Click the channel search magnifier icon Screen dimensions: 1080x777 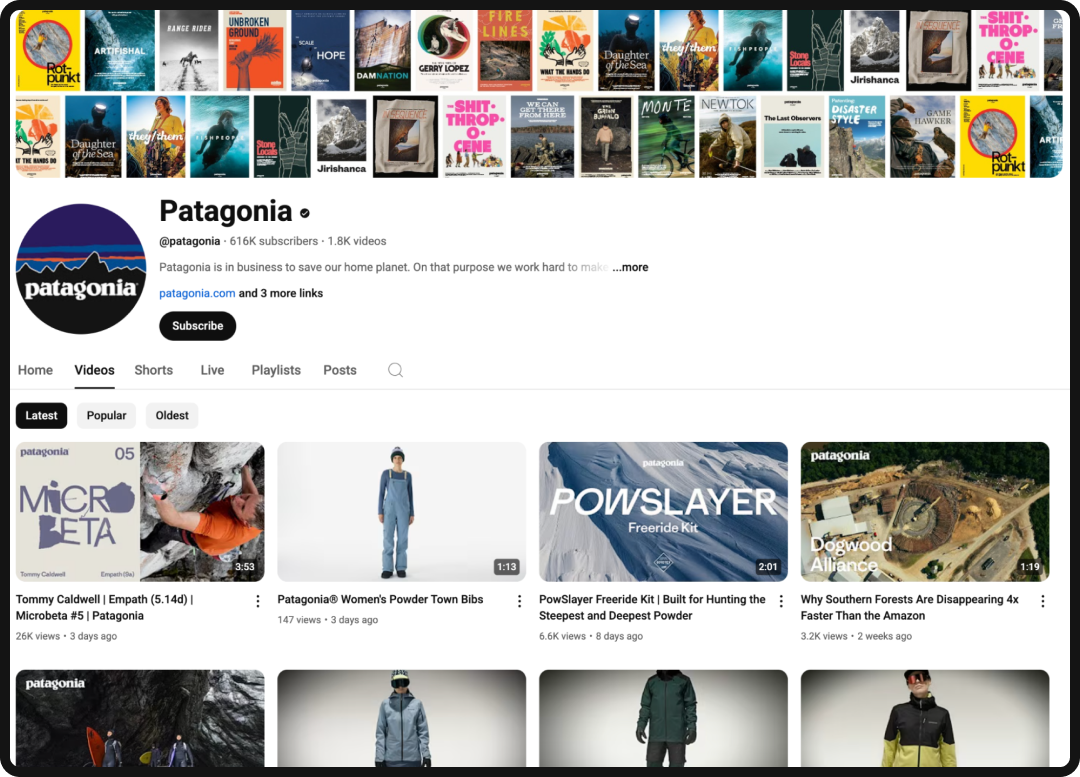[x=395, y=370]
